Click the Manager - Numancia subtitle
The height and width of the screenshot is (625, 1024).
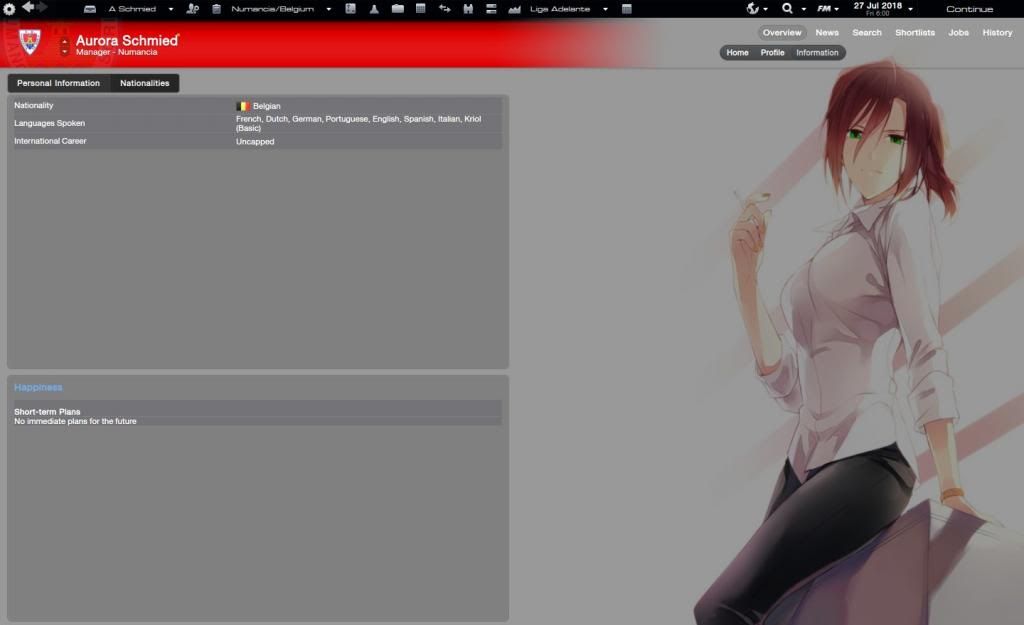tap(116, 52)
